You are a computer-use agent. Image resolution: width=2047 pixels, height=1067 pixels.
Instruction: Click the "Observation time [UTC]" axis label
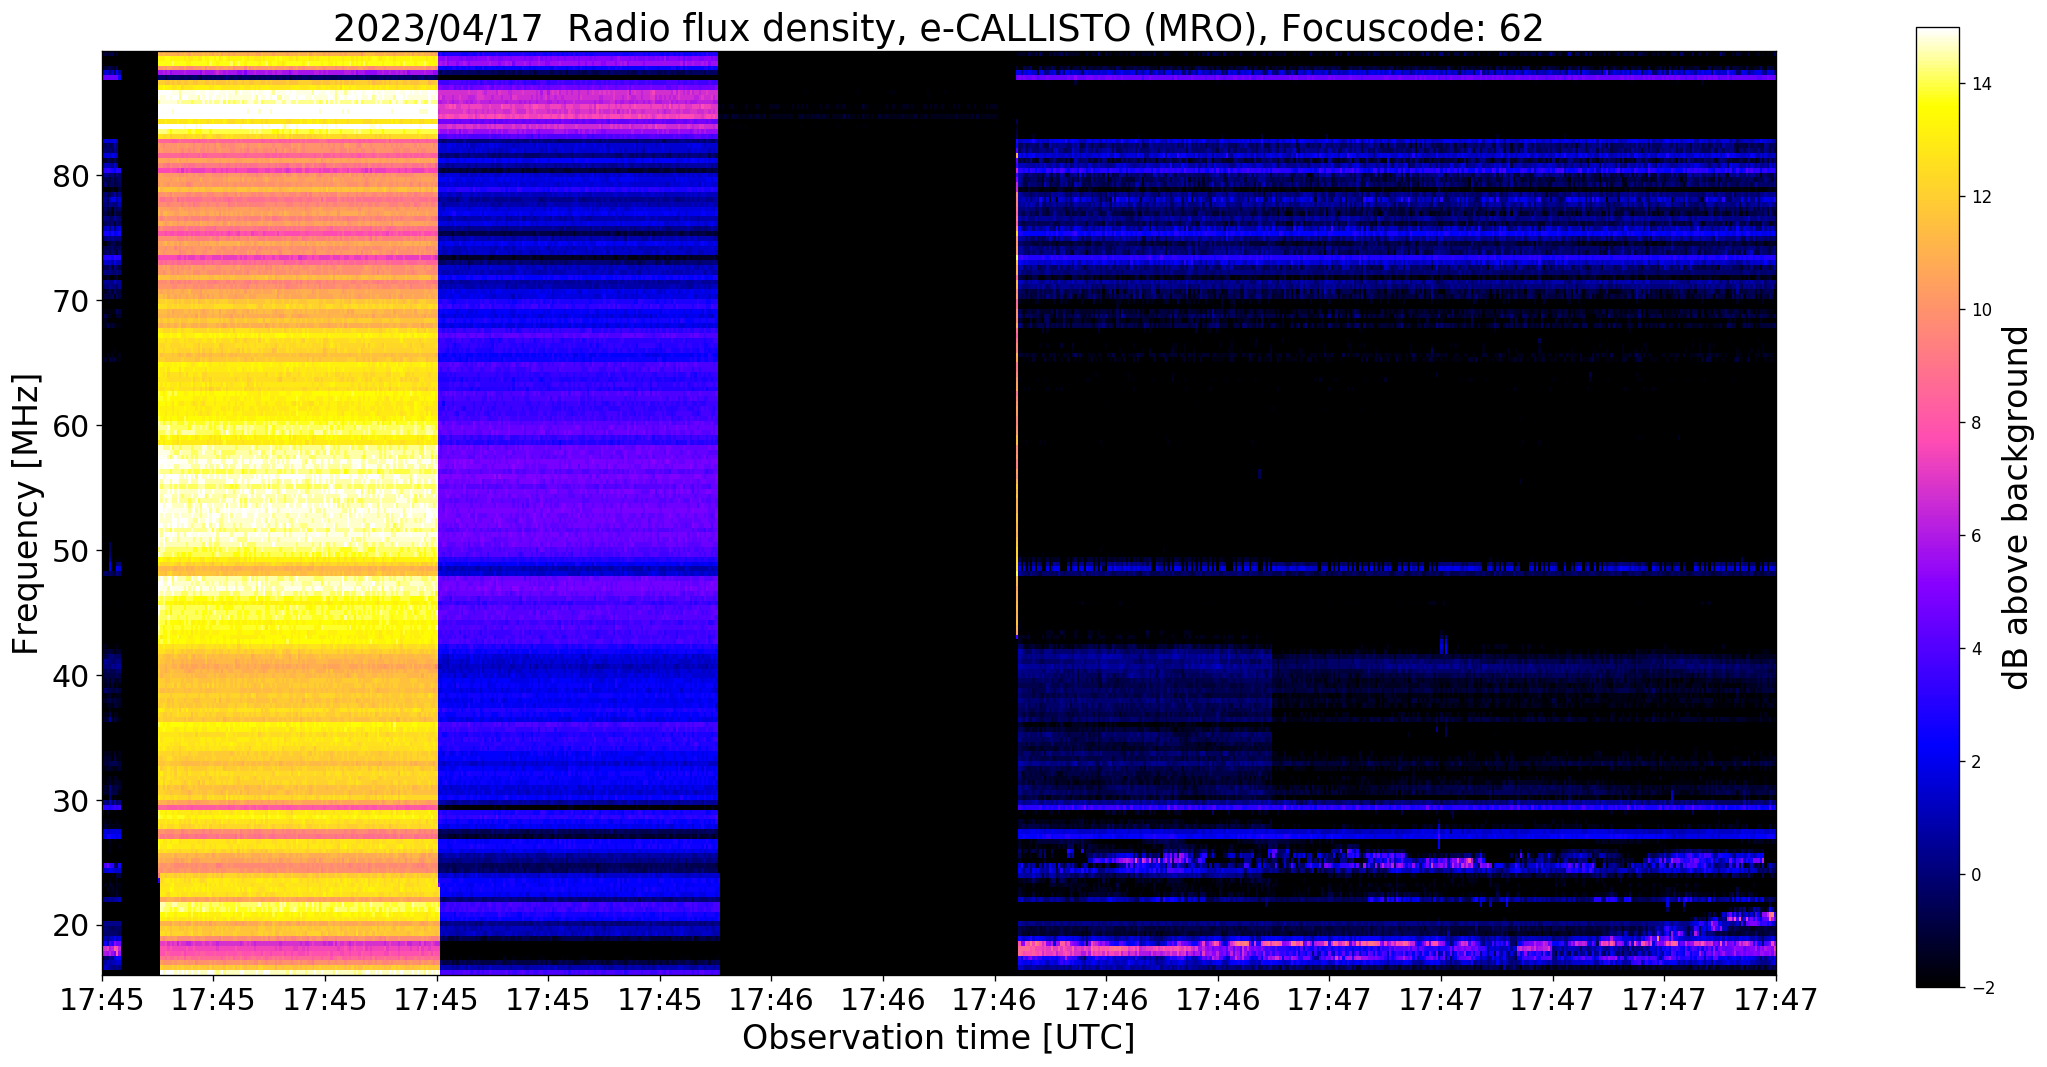pyautogui.click(x=938, y=1037)
